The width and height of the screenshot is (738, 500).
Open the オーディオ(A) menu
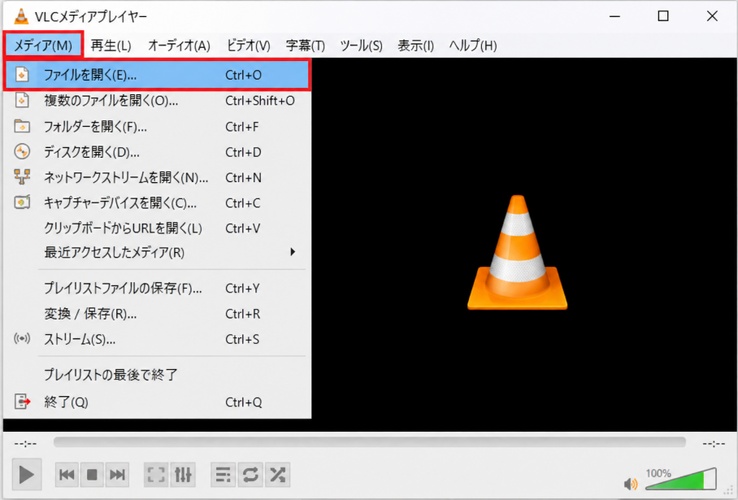click(179, 46)
